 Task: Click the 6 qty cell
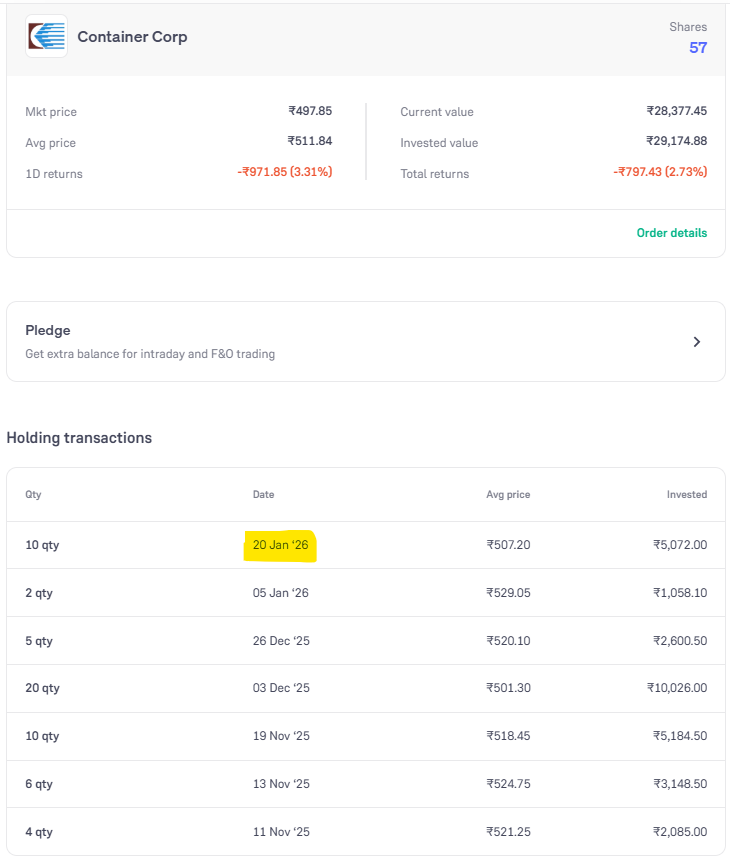pyautogui.click(x=39, y=784)
